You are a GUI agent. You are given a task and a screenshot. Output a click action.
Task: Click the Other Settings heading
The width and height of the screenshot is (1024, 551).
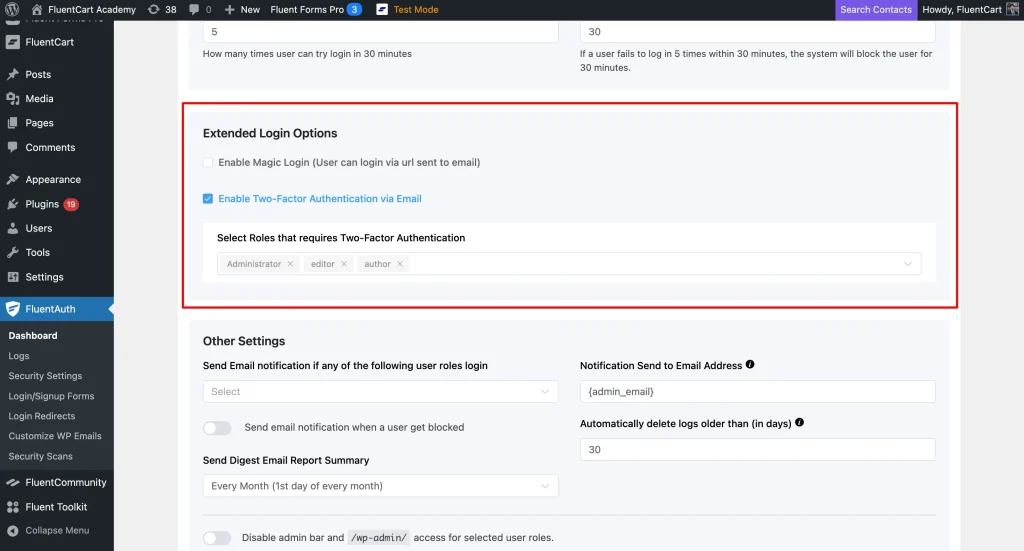244,341
